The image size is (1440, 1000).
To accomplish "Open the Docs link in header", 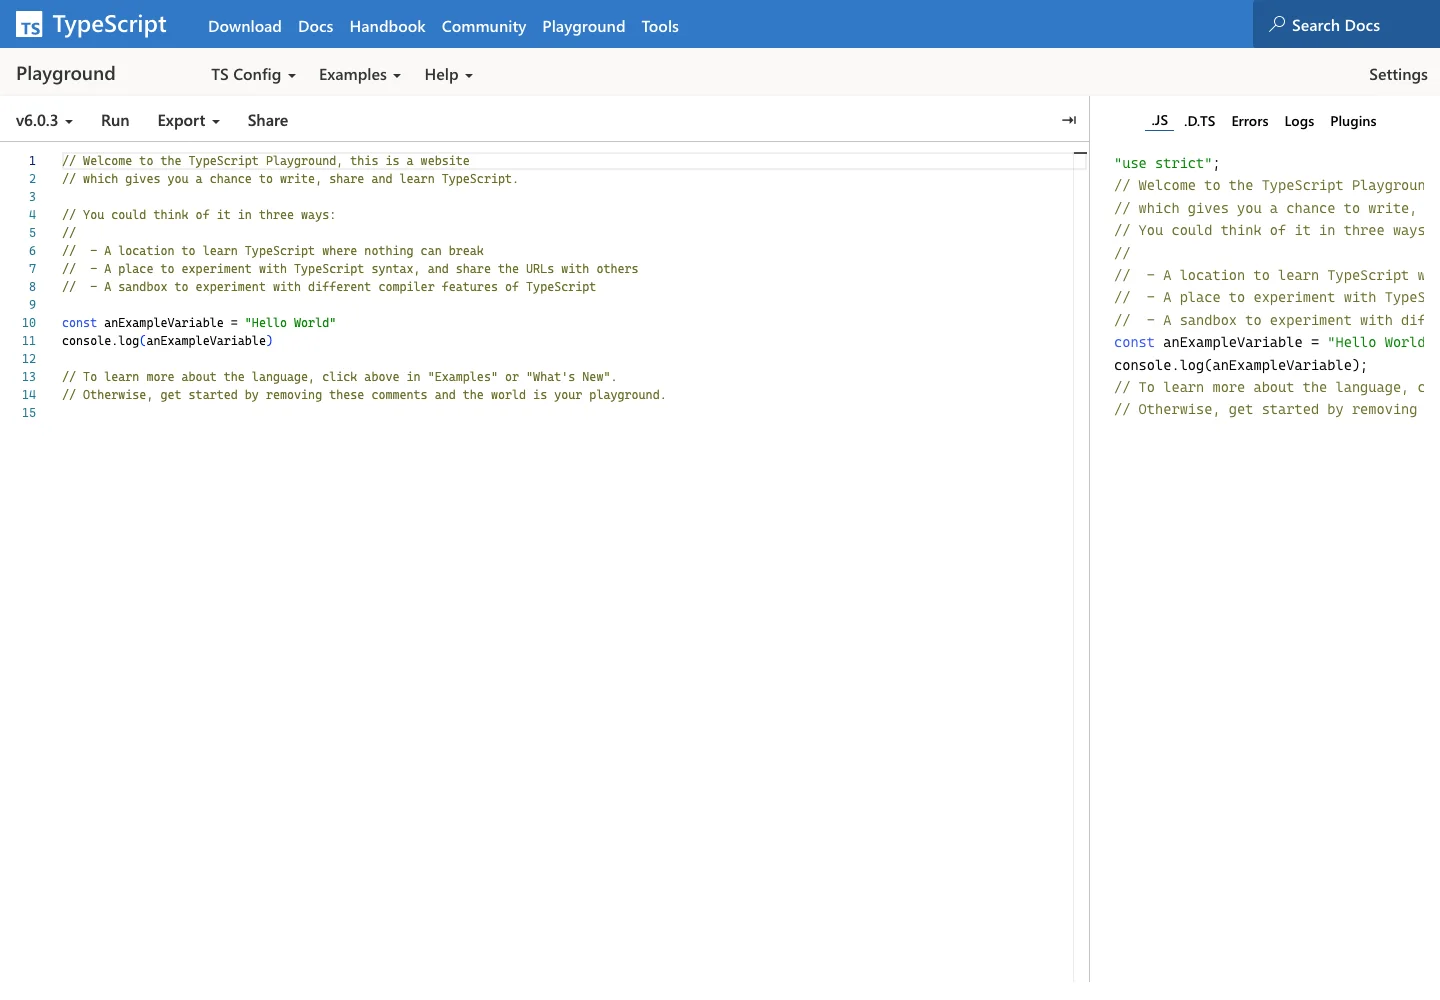I will tap(316, 26).
